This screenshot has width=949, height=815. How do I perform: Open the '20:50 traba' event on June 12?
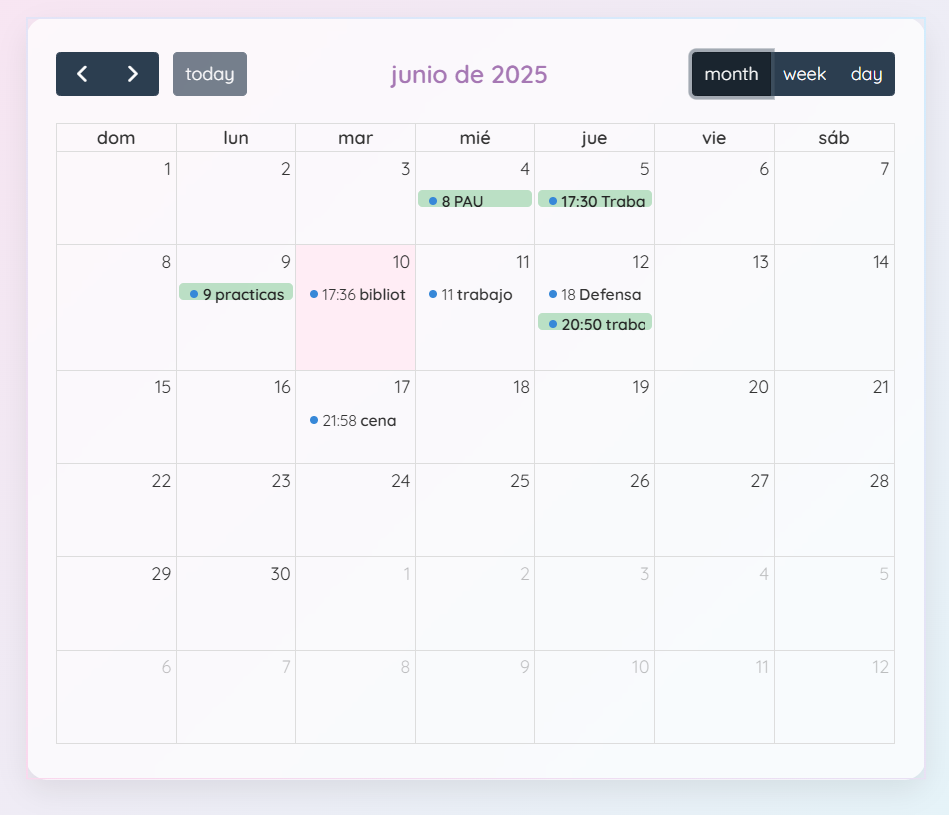pyautogui.click(x=595, y=323)
